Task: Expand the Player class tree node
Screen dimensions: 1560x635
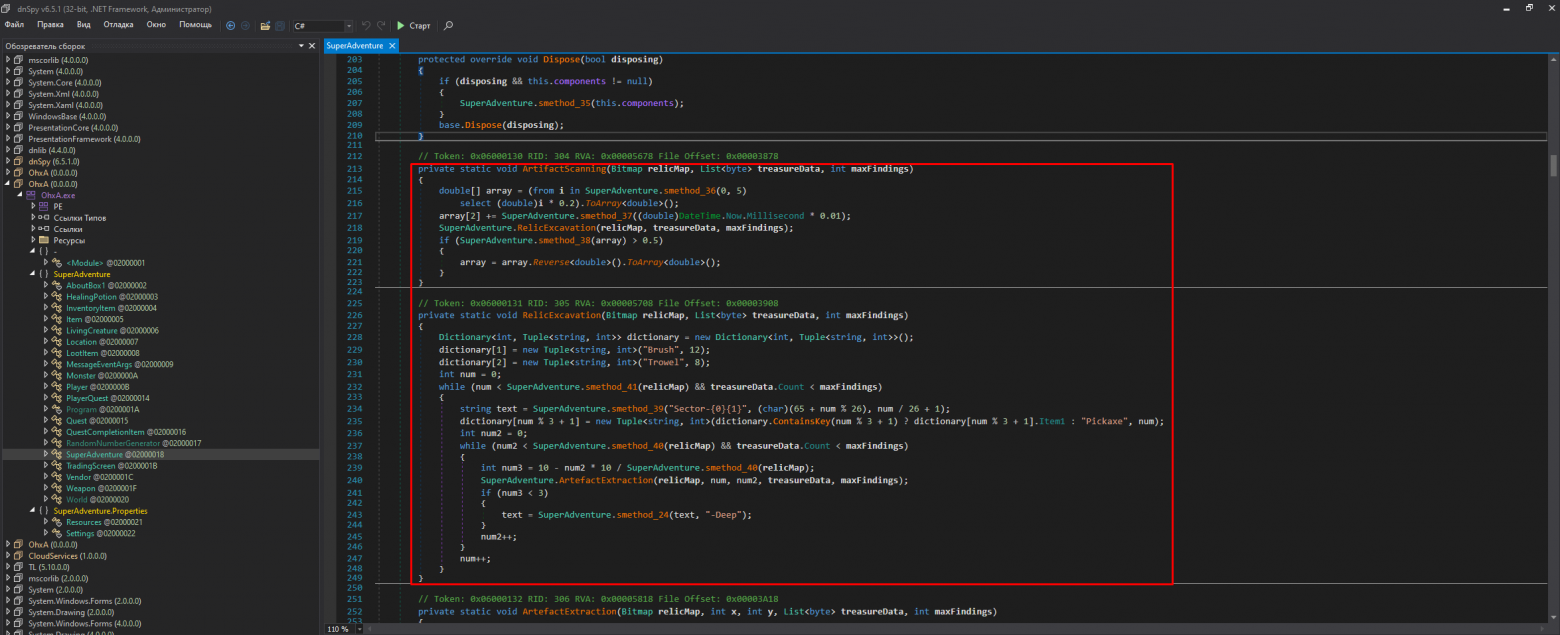Action: tap(46, 387)
